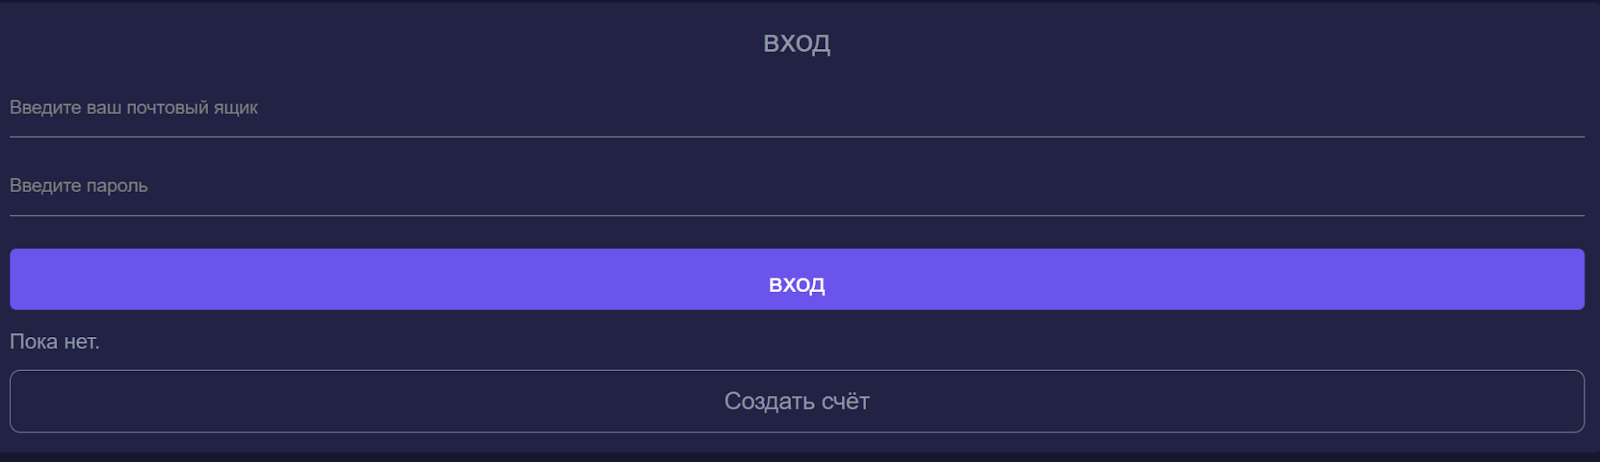Click the ВХОД heading at top
The image size is (1600, 462).
tap(796, 43)
